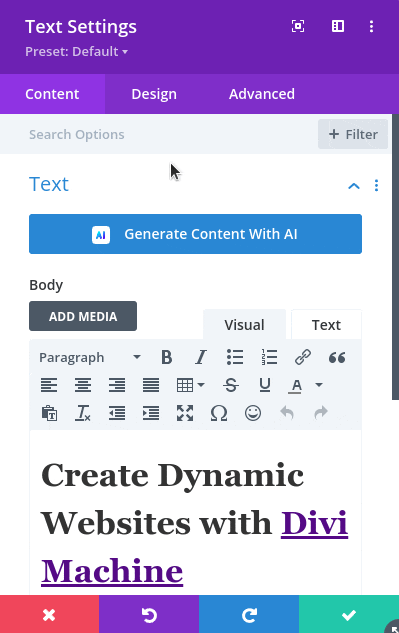The image size is (399, 633).
Task: Click the Body label
Action: click(46, 285)
